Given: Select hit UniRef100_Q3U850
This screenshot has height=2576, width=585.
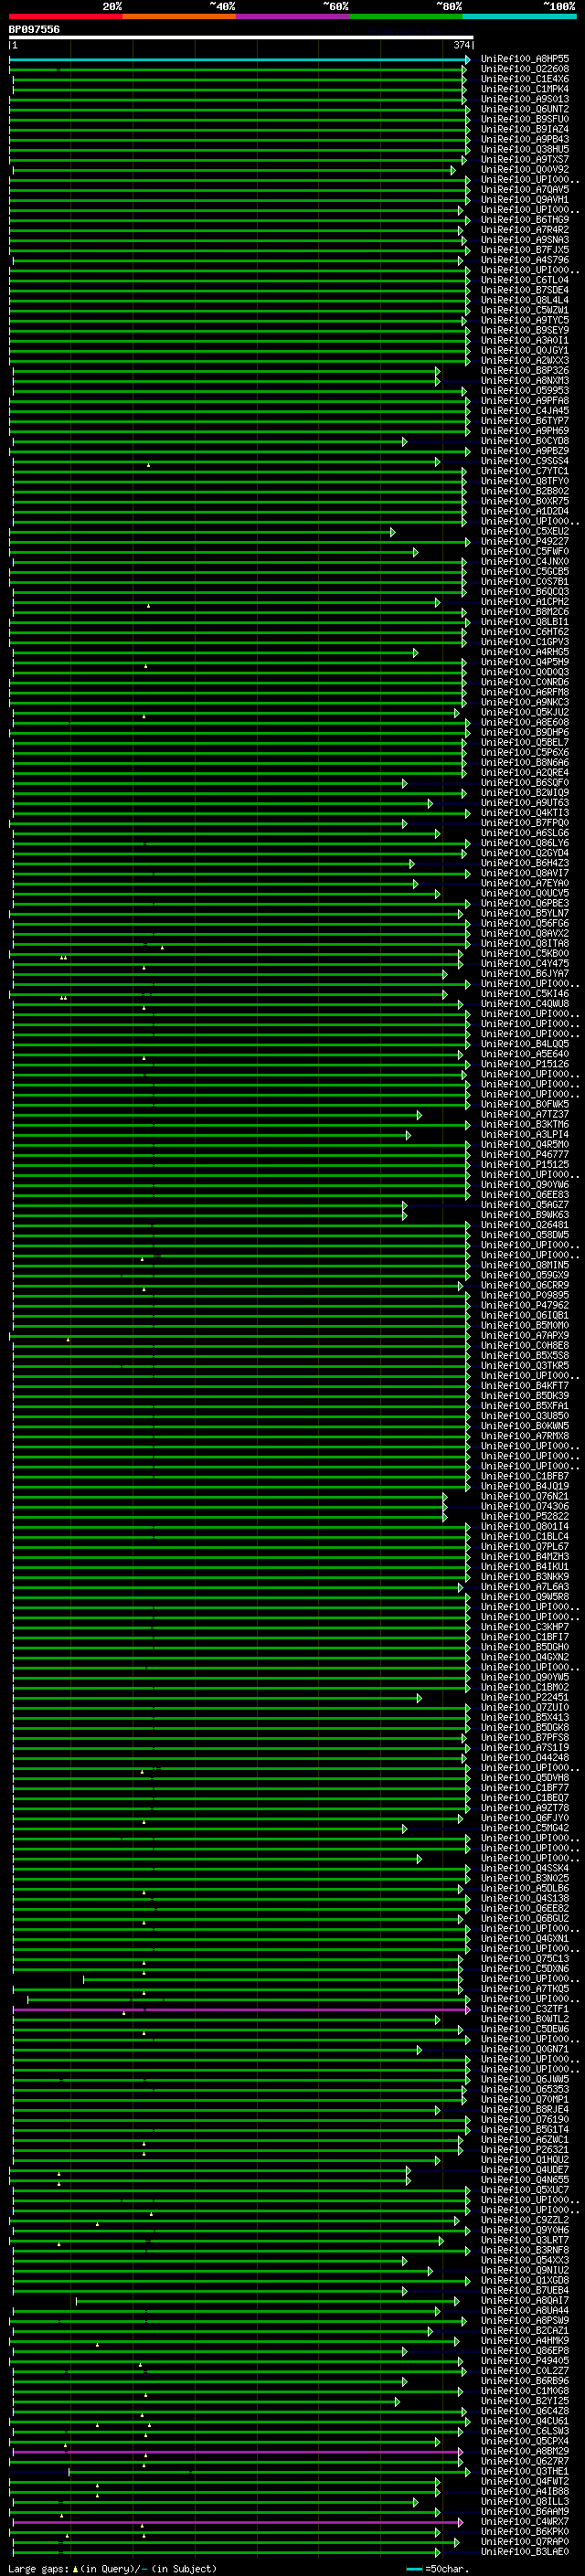Looking at the screenshot, I should click(525, 1415).
